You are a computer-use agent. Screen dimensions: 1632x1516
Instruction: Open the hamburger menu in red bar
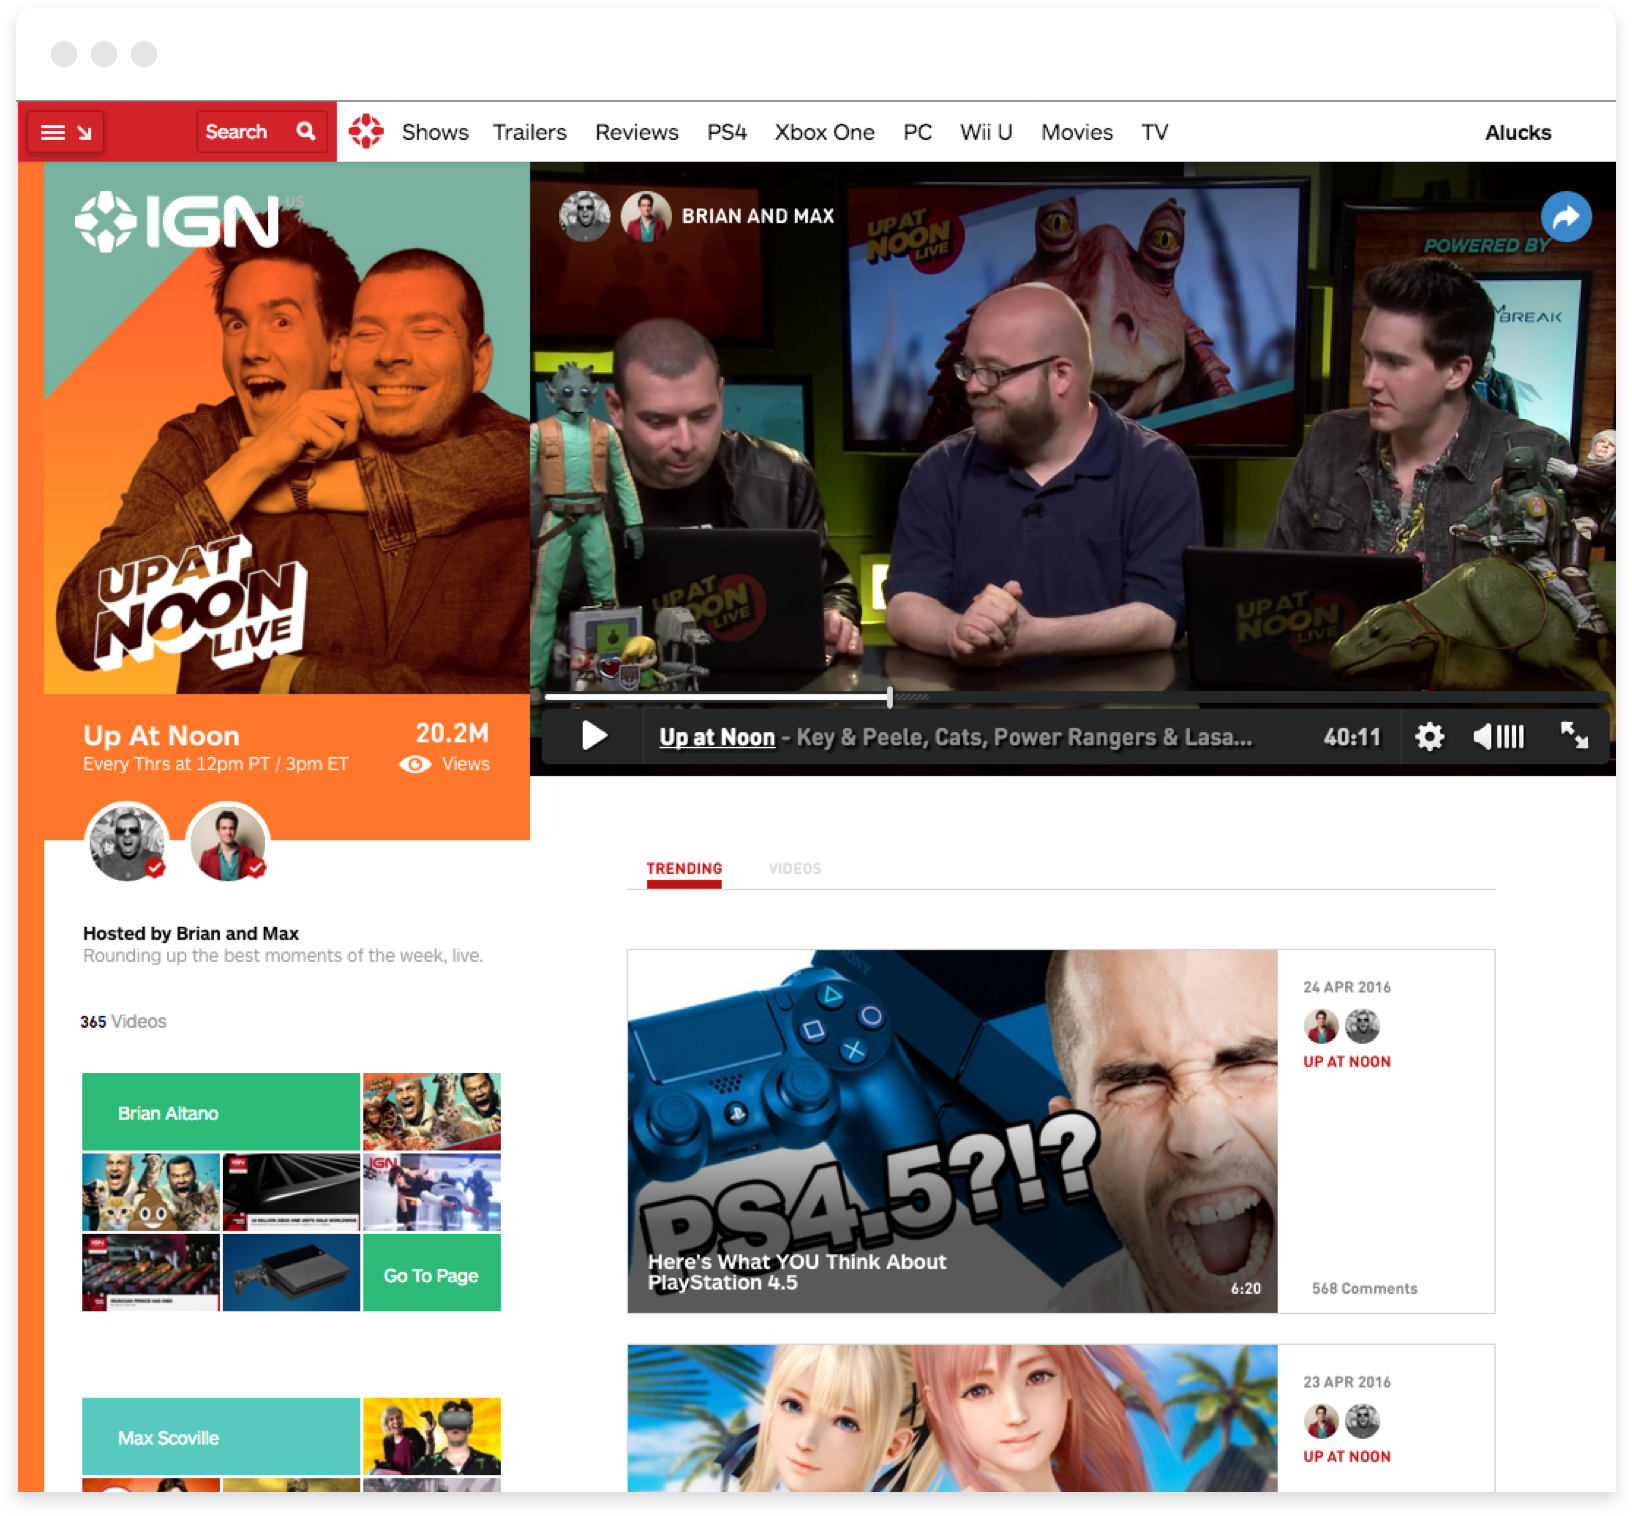(66, 132)
